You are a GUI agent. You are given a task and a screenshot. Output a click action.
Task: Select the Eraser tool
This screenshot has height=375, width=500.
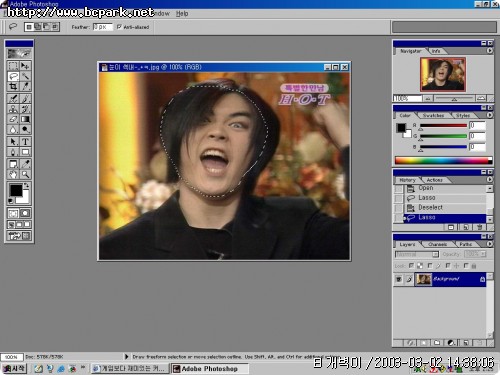coord(13,119)
